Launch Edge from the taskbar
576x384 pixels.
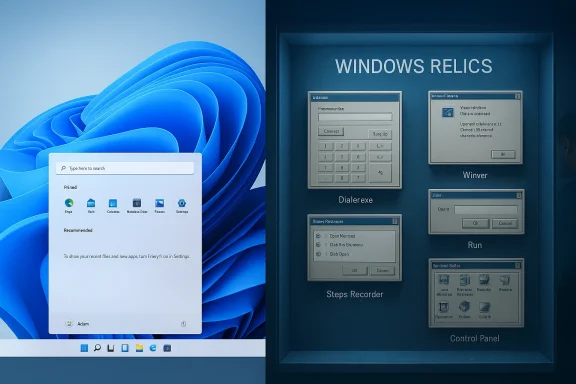(x=153, y=348)
